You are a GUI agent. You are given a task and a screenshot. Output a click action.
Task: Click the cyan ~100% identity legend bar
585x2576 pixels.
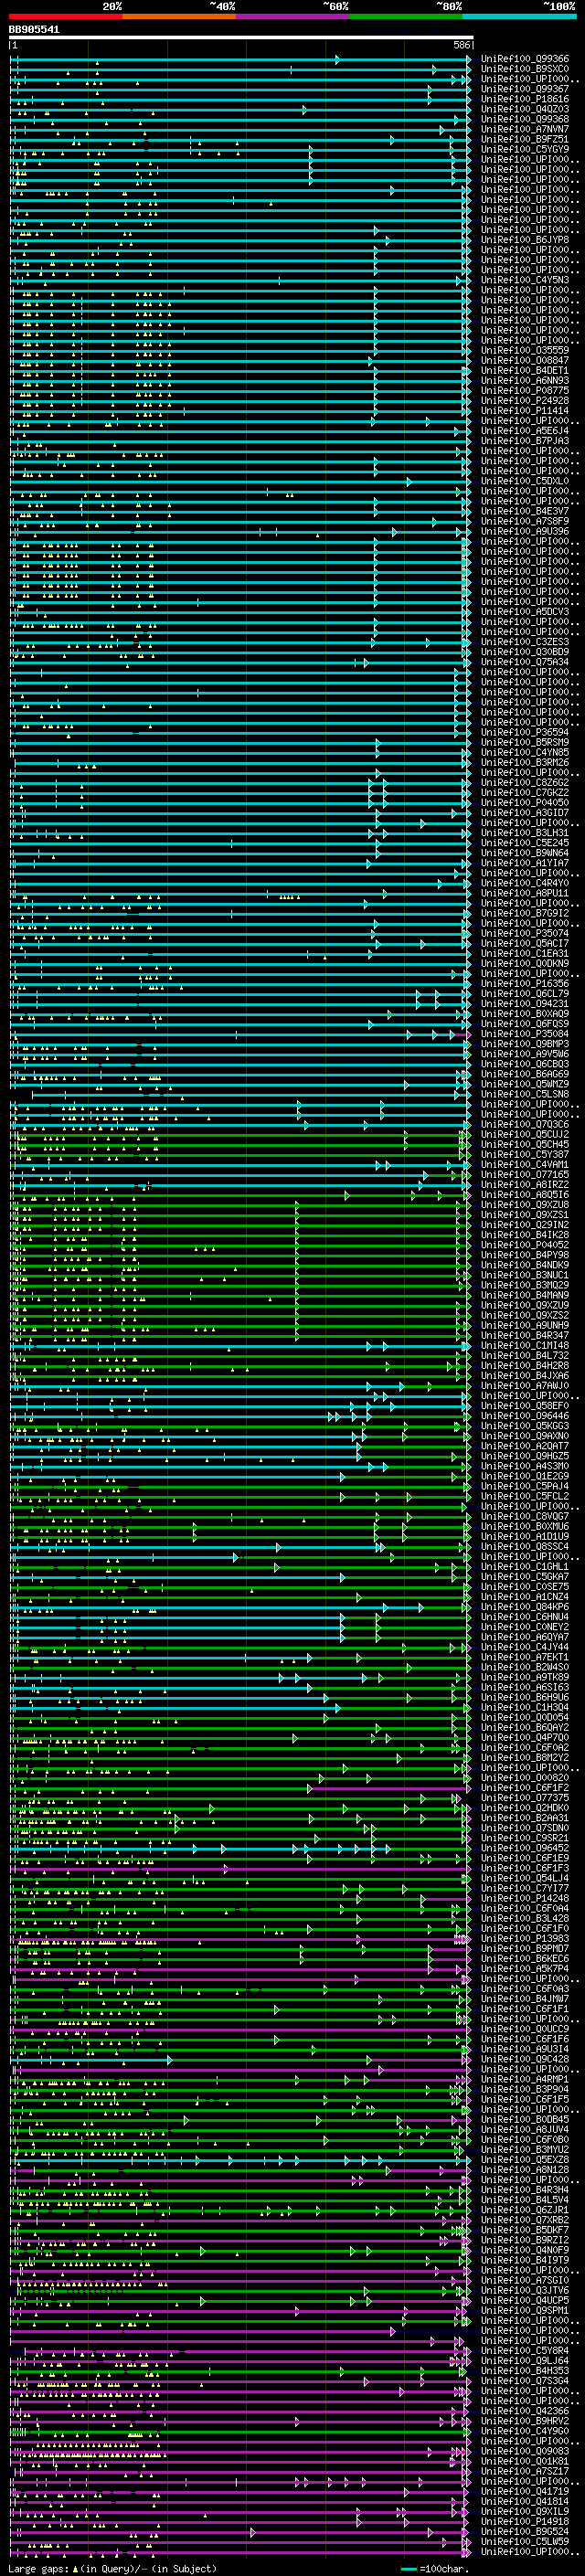coord(519,16)
